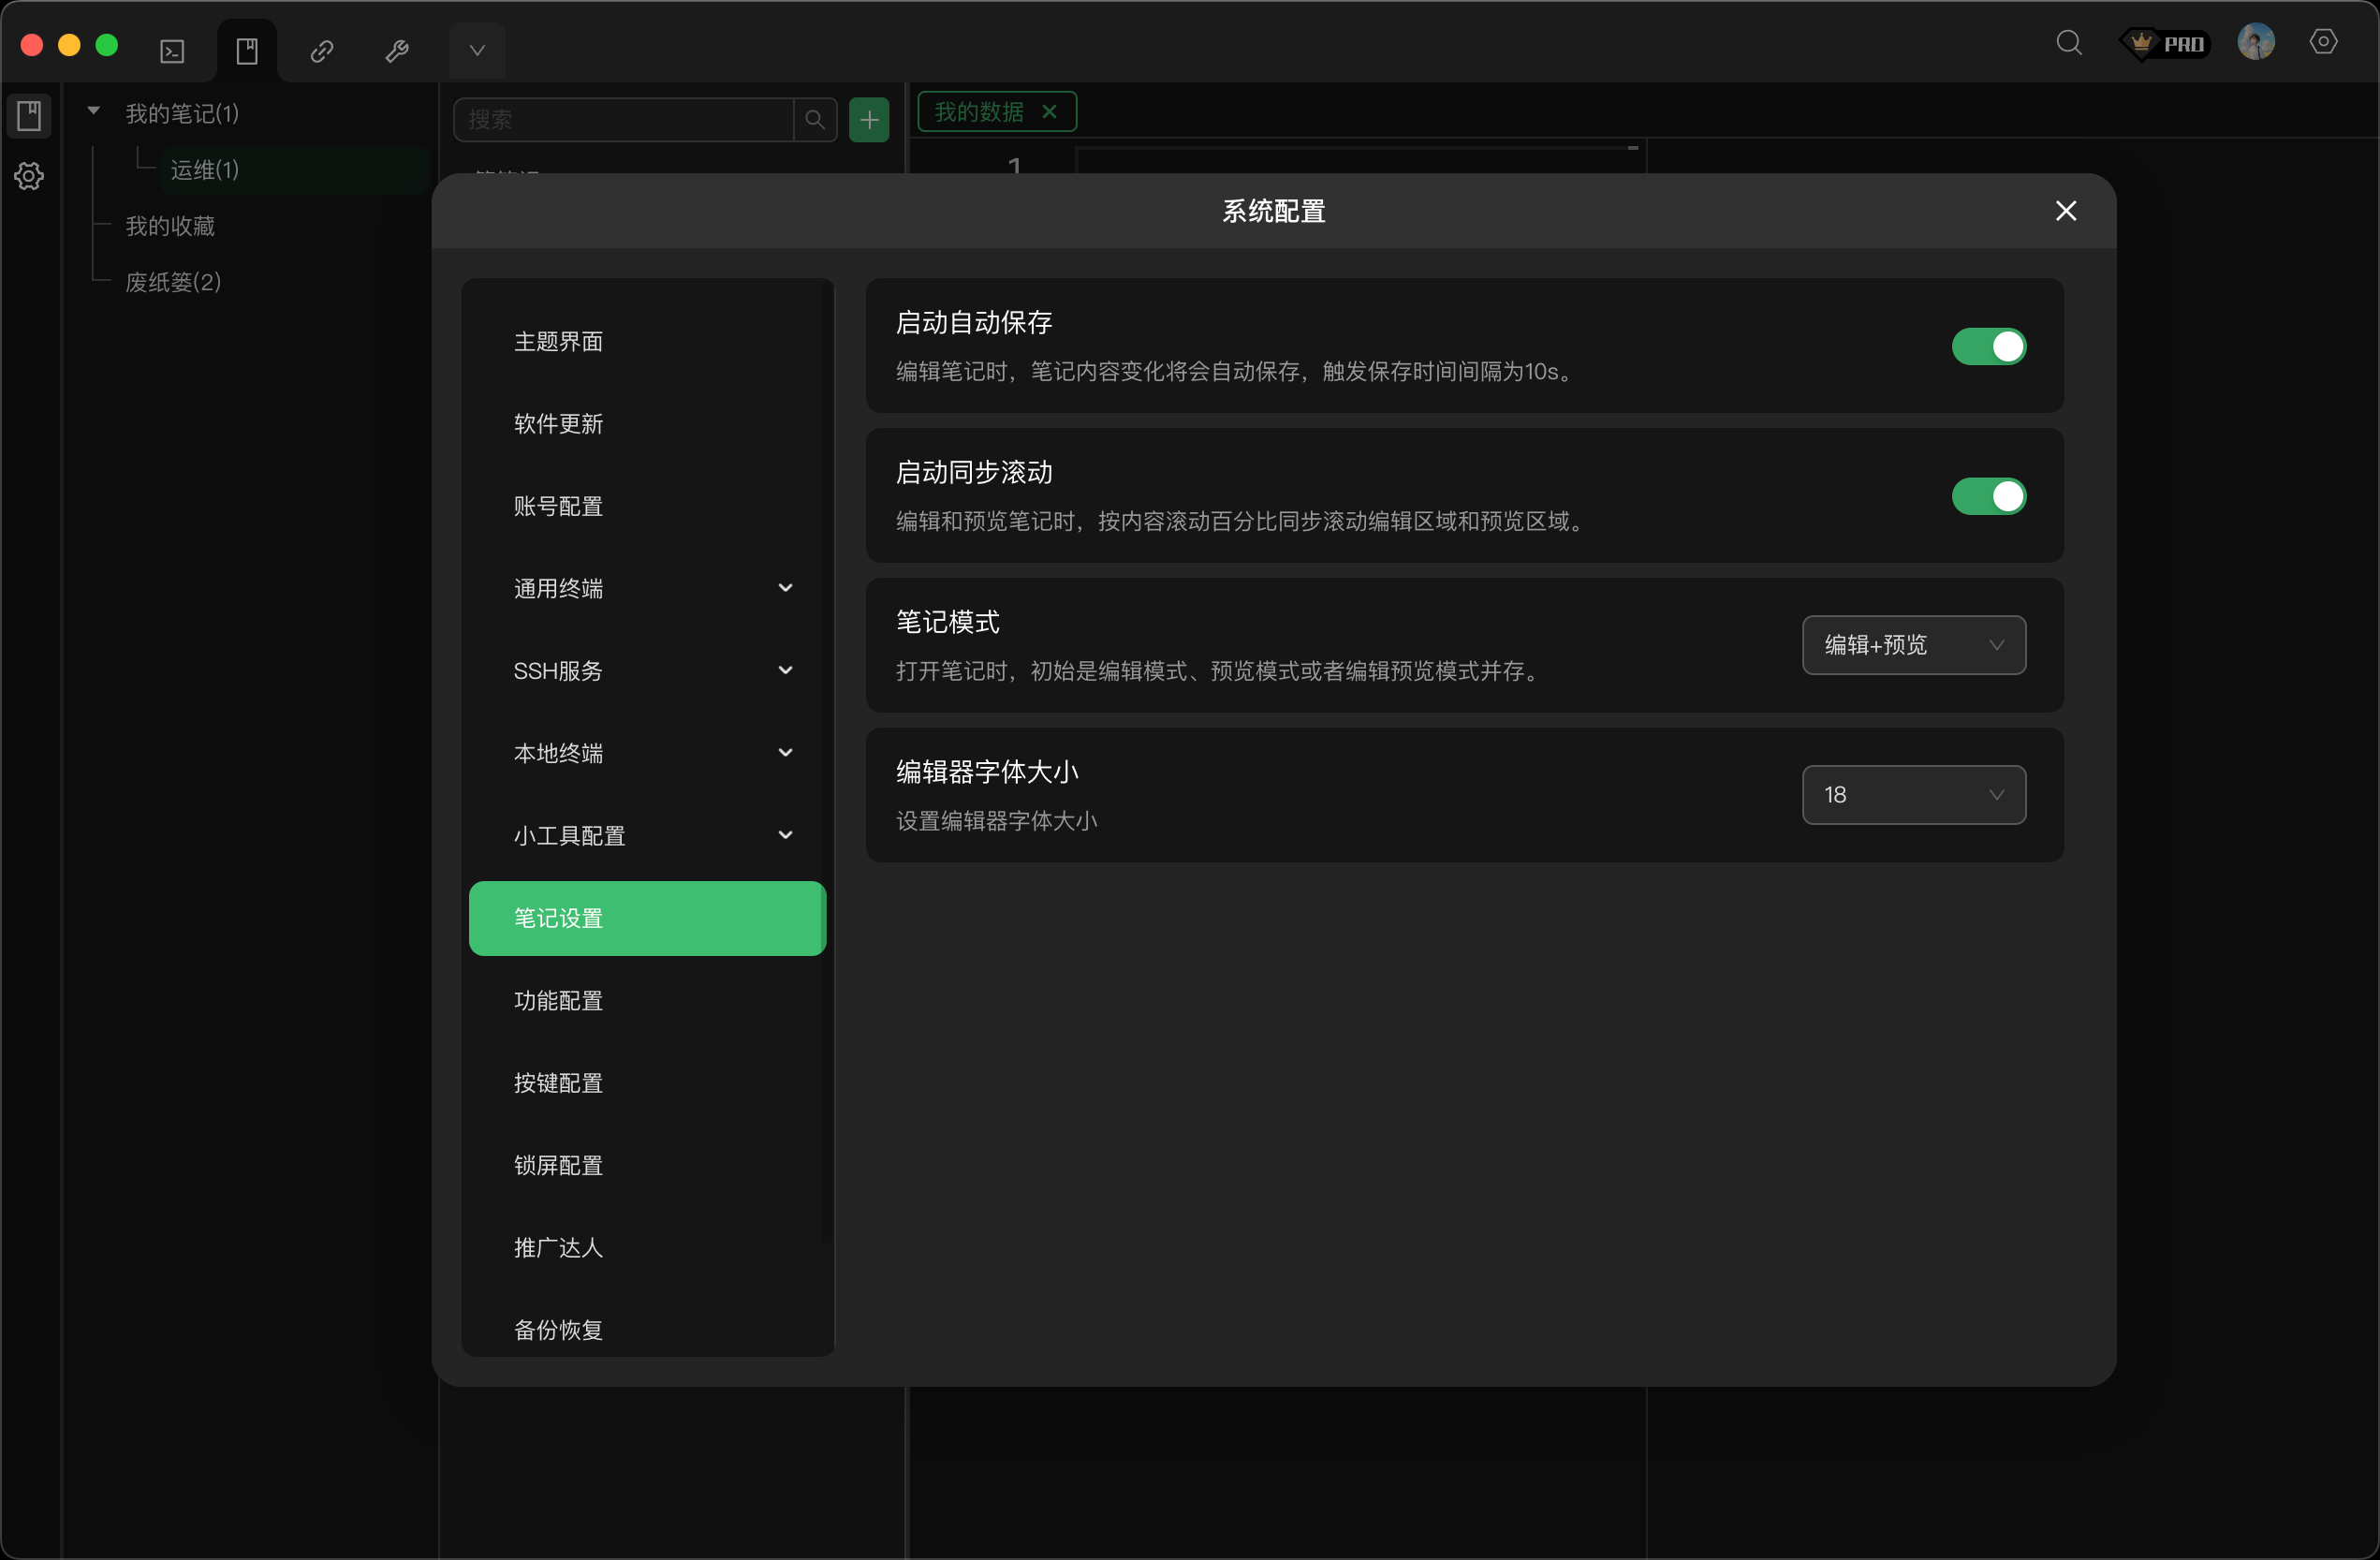This screenshot has width=2380, height=1560.
Task: Open the gear settings icon in the left sidebar
Action: [x=29, y=176]
